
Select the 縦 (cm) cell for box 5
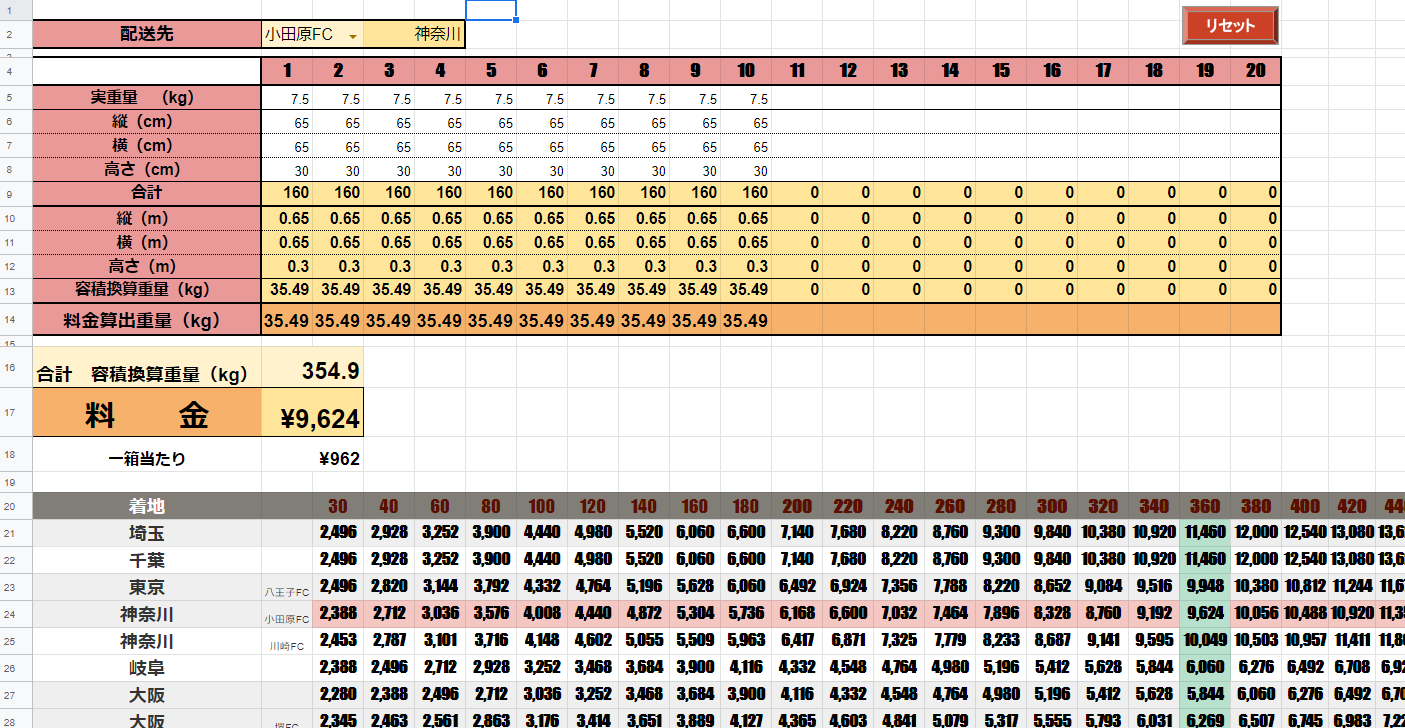click(491, 122)
